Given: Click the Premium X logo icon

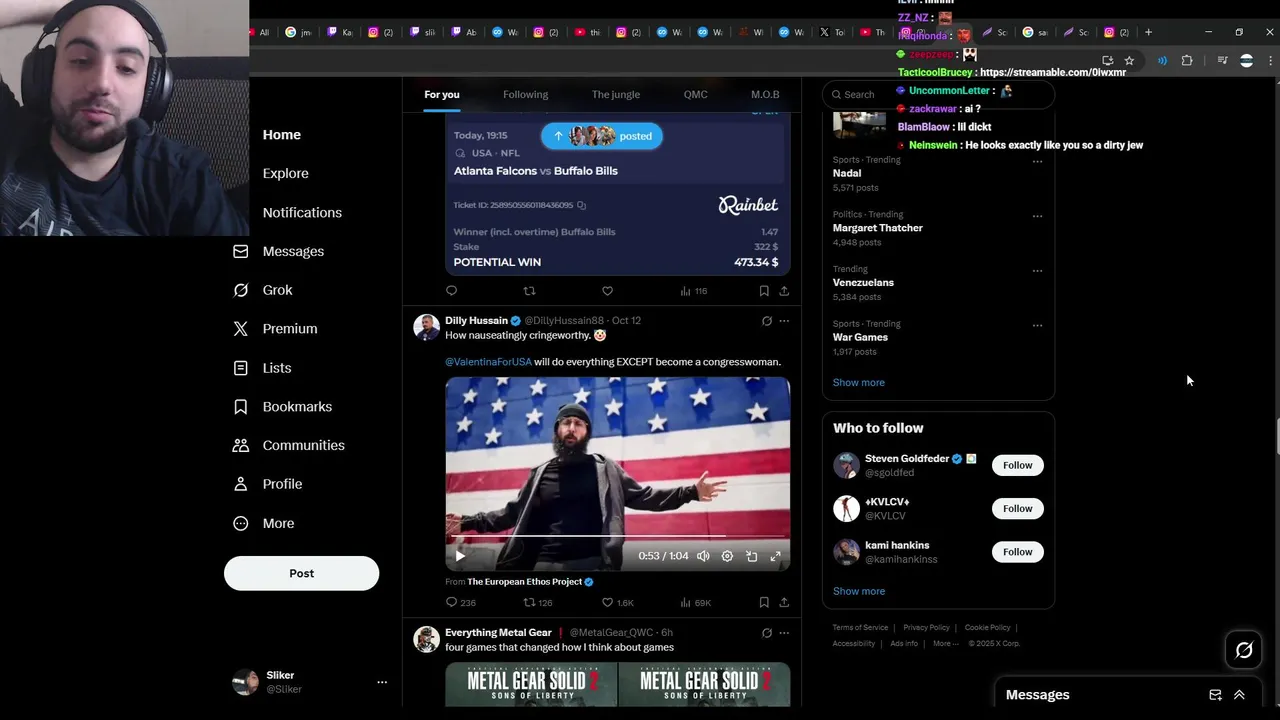Looking at the screenshot, I should (240, 328).
